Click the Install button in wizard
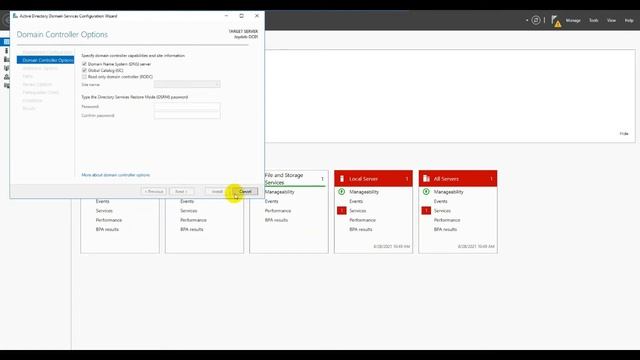 tap(217, 191)
